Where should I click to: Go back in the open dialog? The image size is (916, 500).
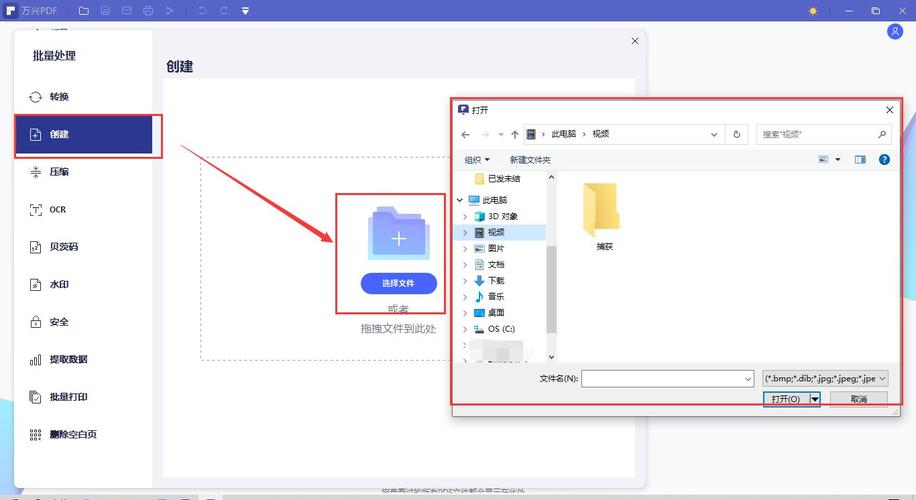[x=466, y=134]
